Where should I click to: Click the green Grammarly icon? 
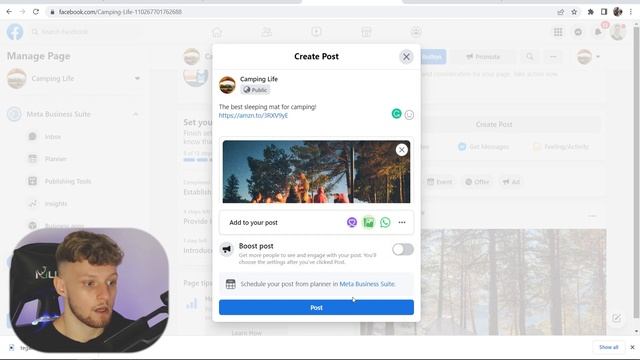(x=396, y=114)
